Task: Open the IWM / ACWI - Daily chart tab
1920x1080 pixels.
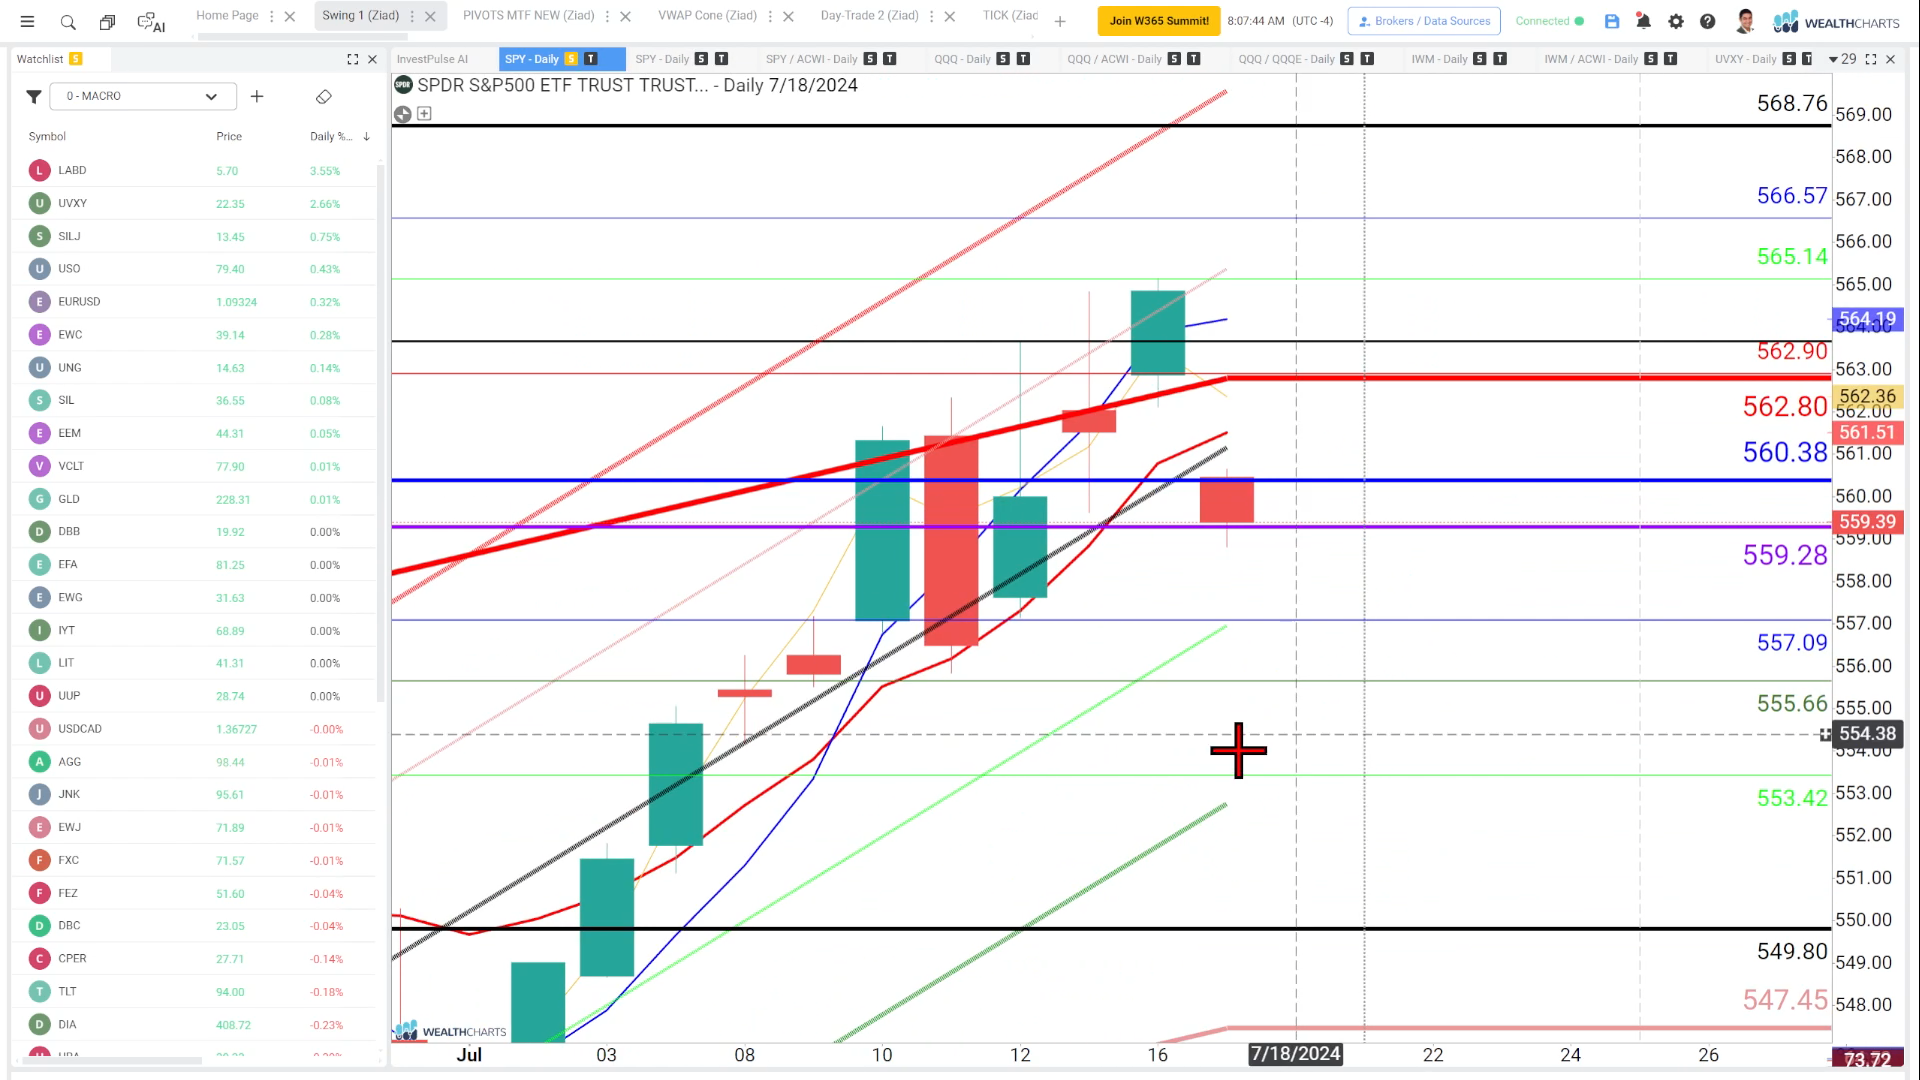Action: [x=1591, y=59]
